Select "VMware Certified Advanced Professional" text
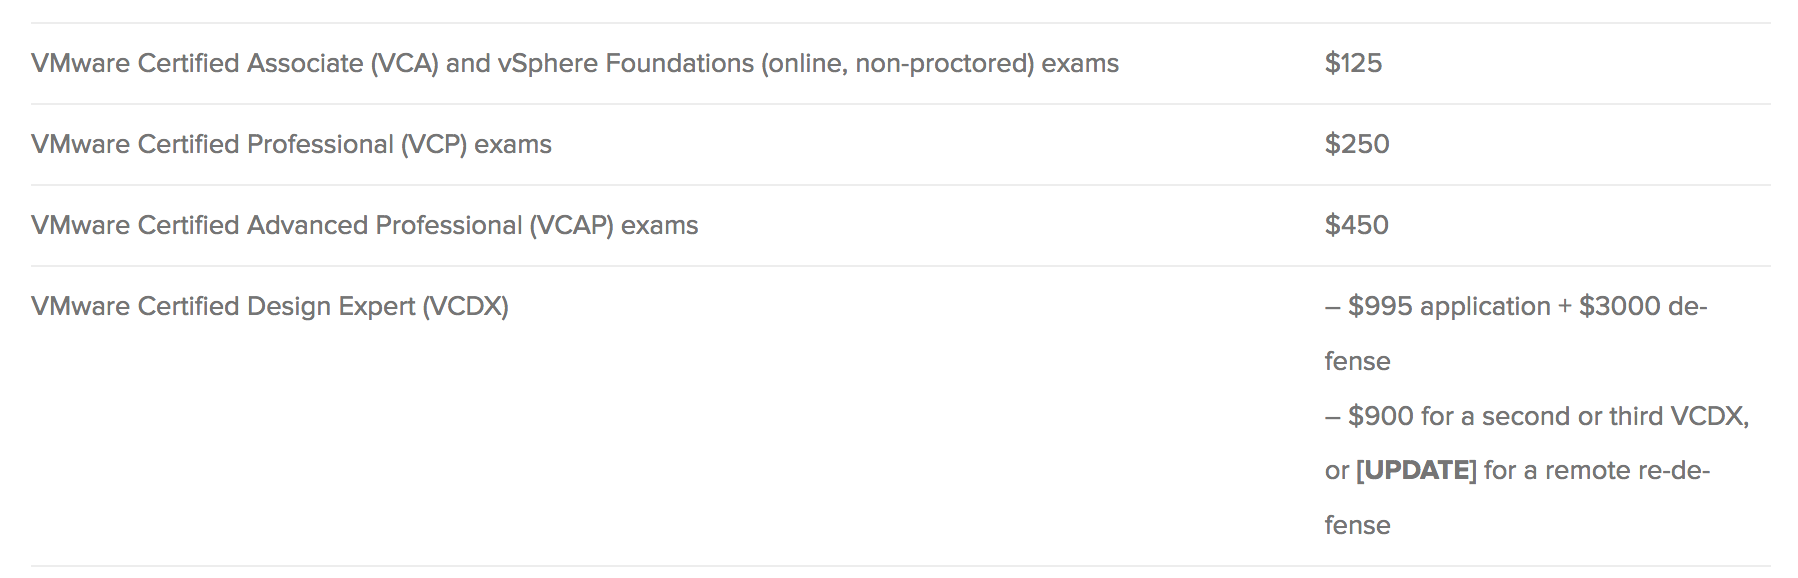The image size is (1798, 578). (276, 225)
